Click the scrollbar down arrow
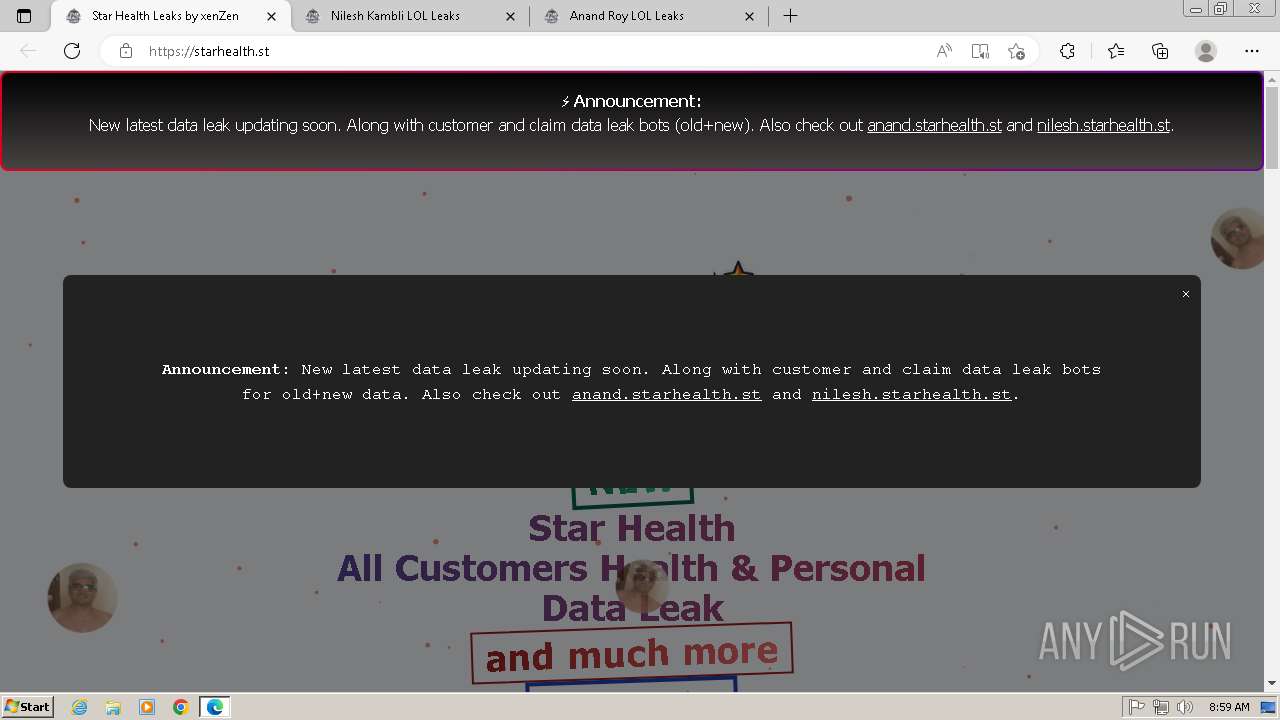Viewport: 1280px width, 720px height. [1272, 684]
